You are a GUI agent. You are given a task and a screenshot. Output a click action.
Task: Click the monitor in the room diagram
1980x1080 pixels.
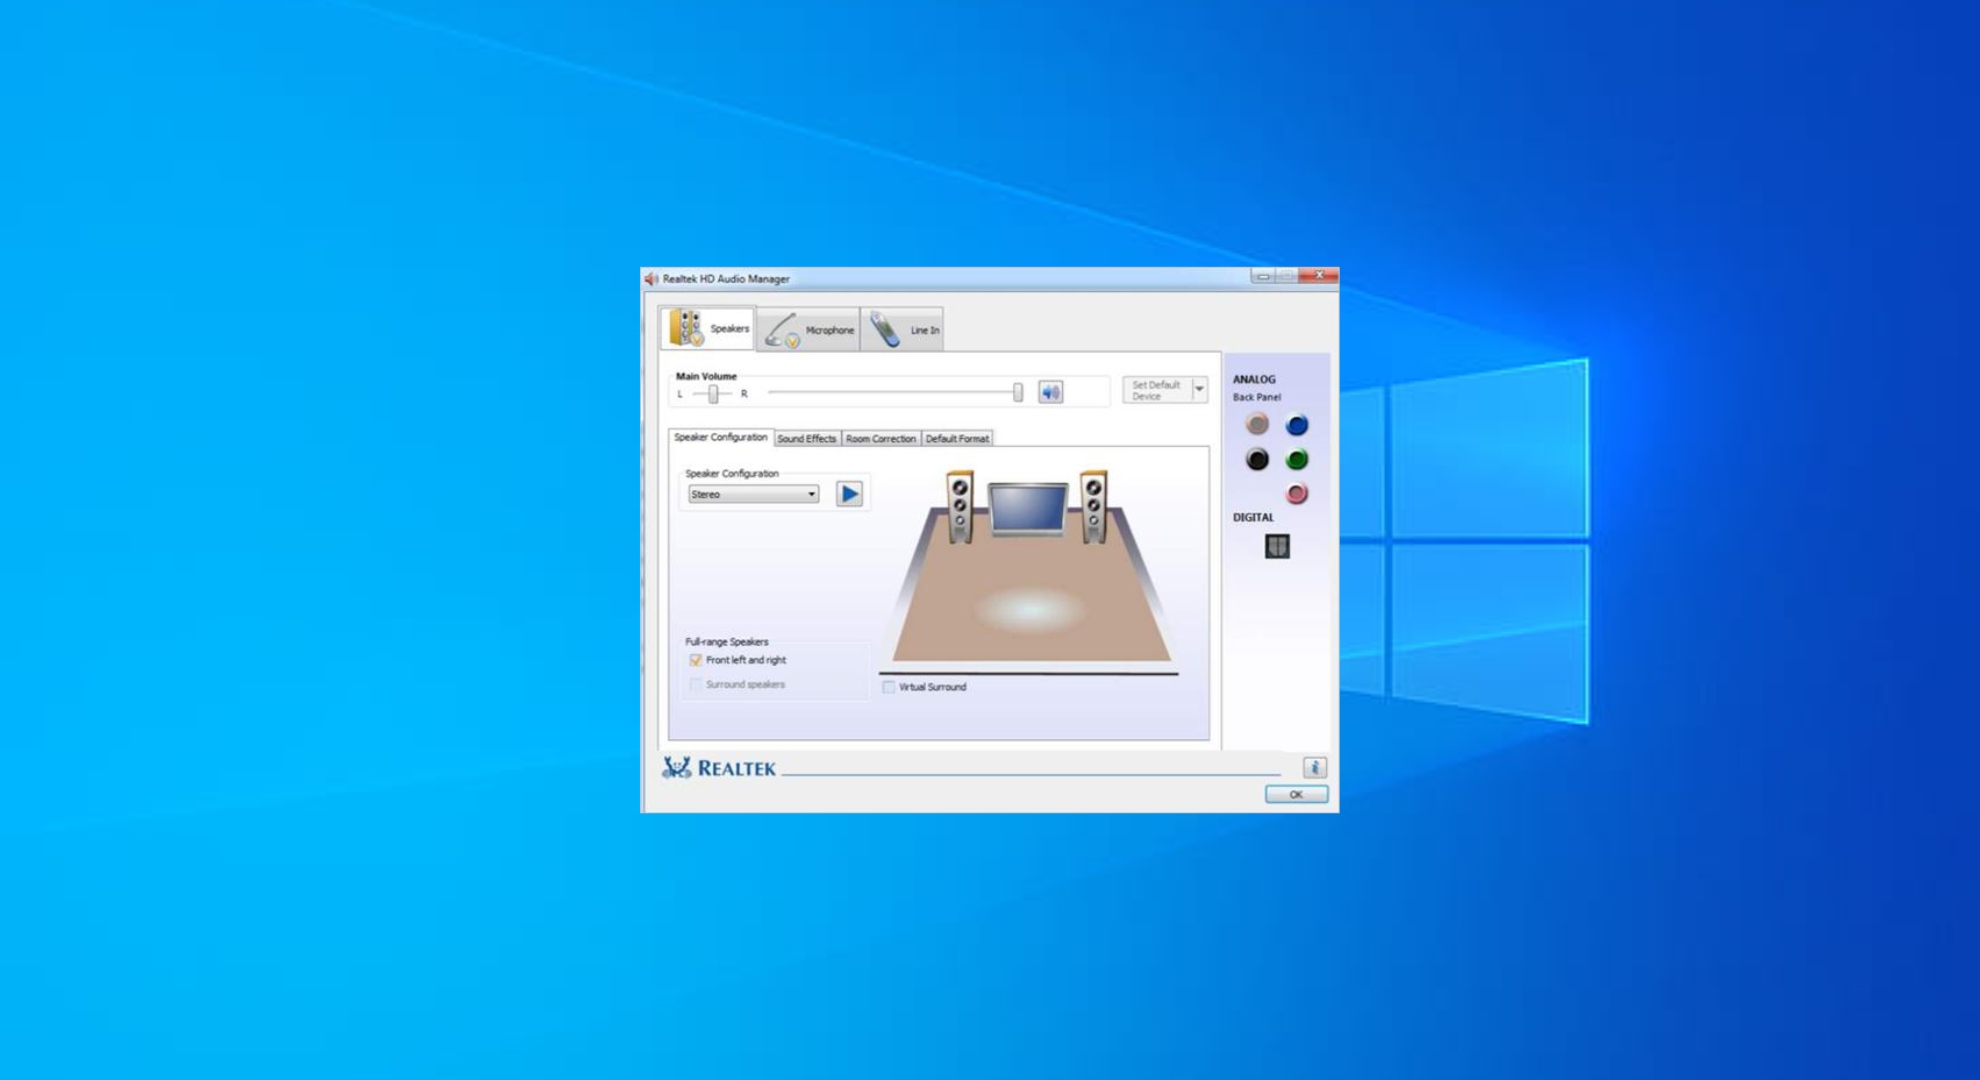pos(1027,510)
